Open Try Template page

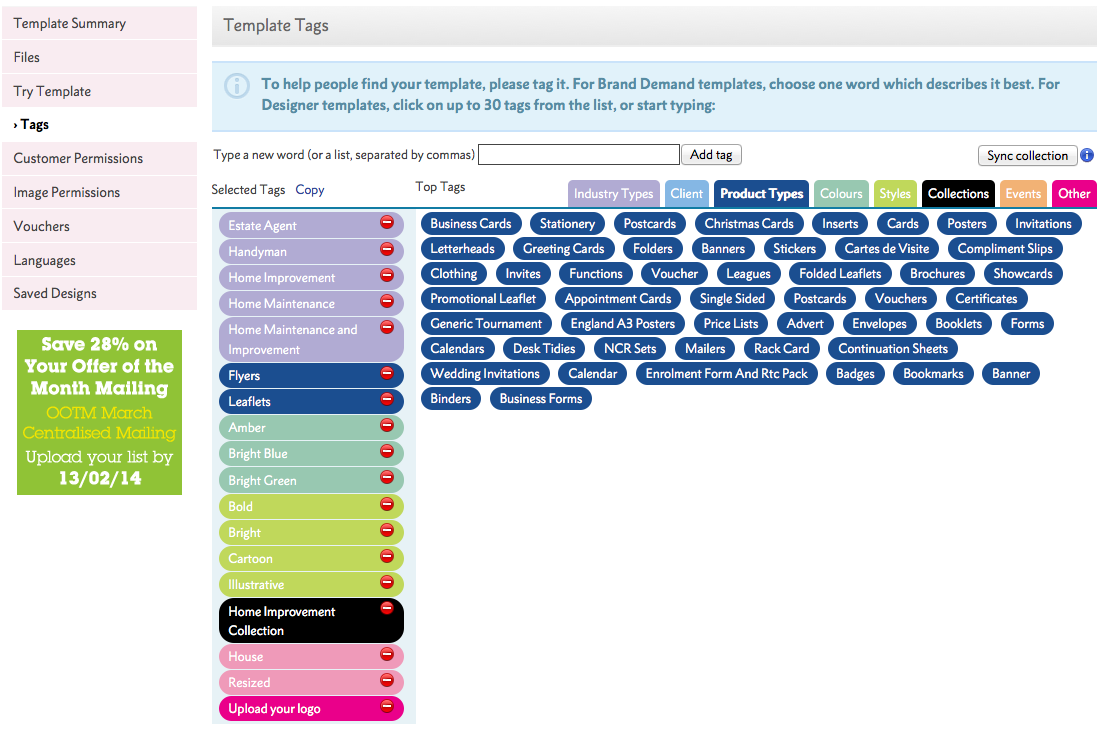(x=100, y=91)
